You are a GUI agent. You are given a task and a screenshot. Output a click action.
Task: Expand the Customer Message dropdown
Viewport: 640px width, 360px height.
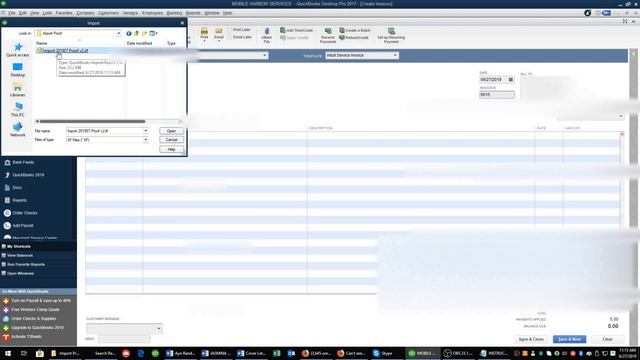(x=158, y=329)
